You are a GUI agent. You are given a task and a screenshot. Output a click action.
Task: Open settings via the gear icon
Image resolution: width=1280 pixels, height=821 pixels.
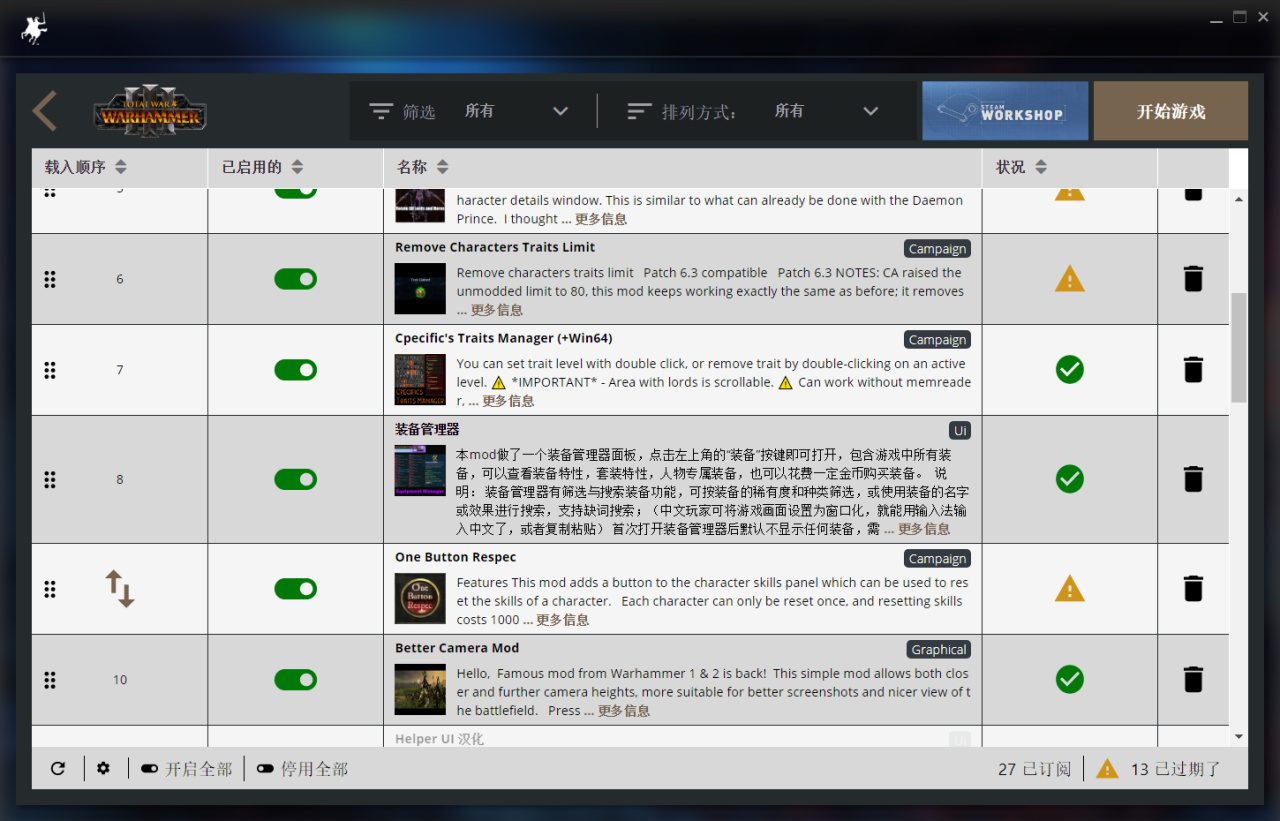pos(103,768)
